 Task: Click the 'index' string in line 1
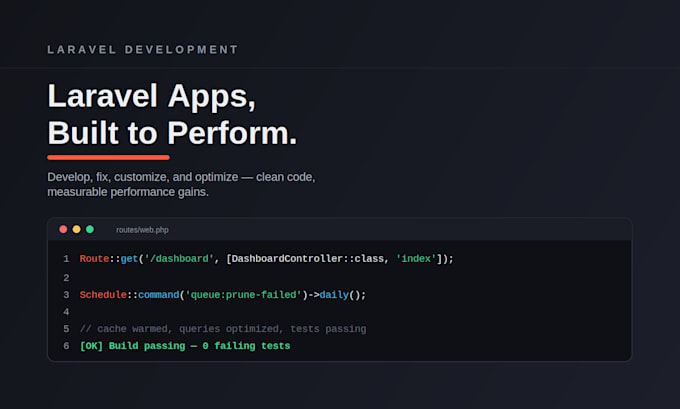(416, 258)
